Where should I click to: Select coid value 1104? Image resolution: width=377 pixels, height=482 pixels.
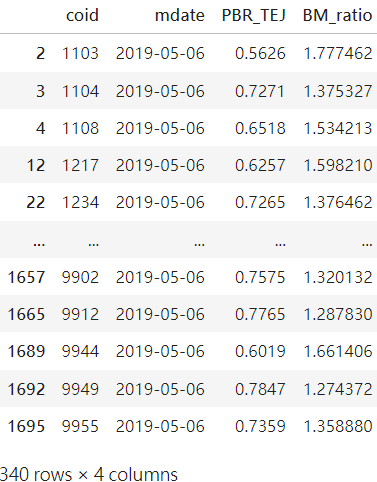(x=80, y=91)
